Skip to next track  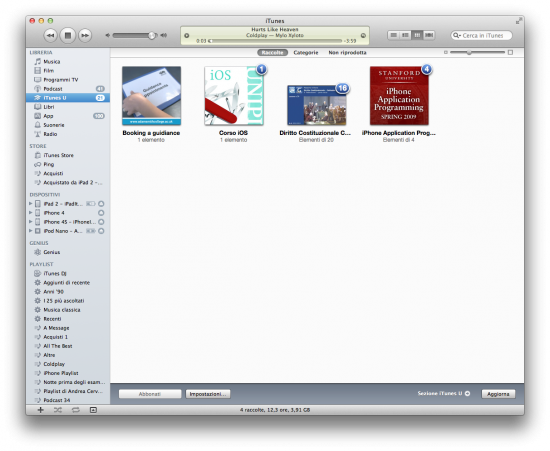(x=85, y=35)
